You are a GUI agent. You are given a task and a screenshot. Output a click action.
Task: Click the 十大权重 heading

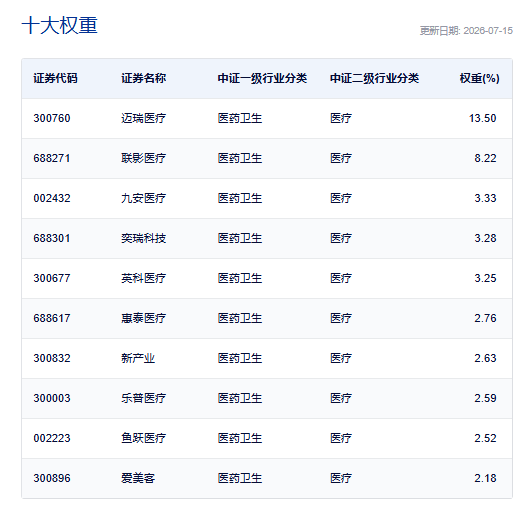click(60, 25)
